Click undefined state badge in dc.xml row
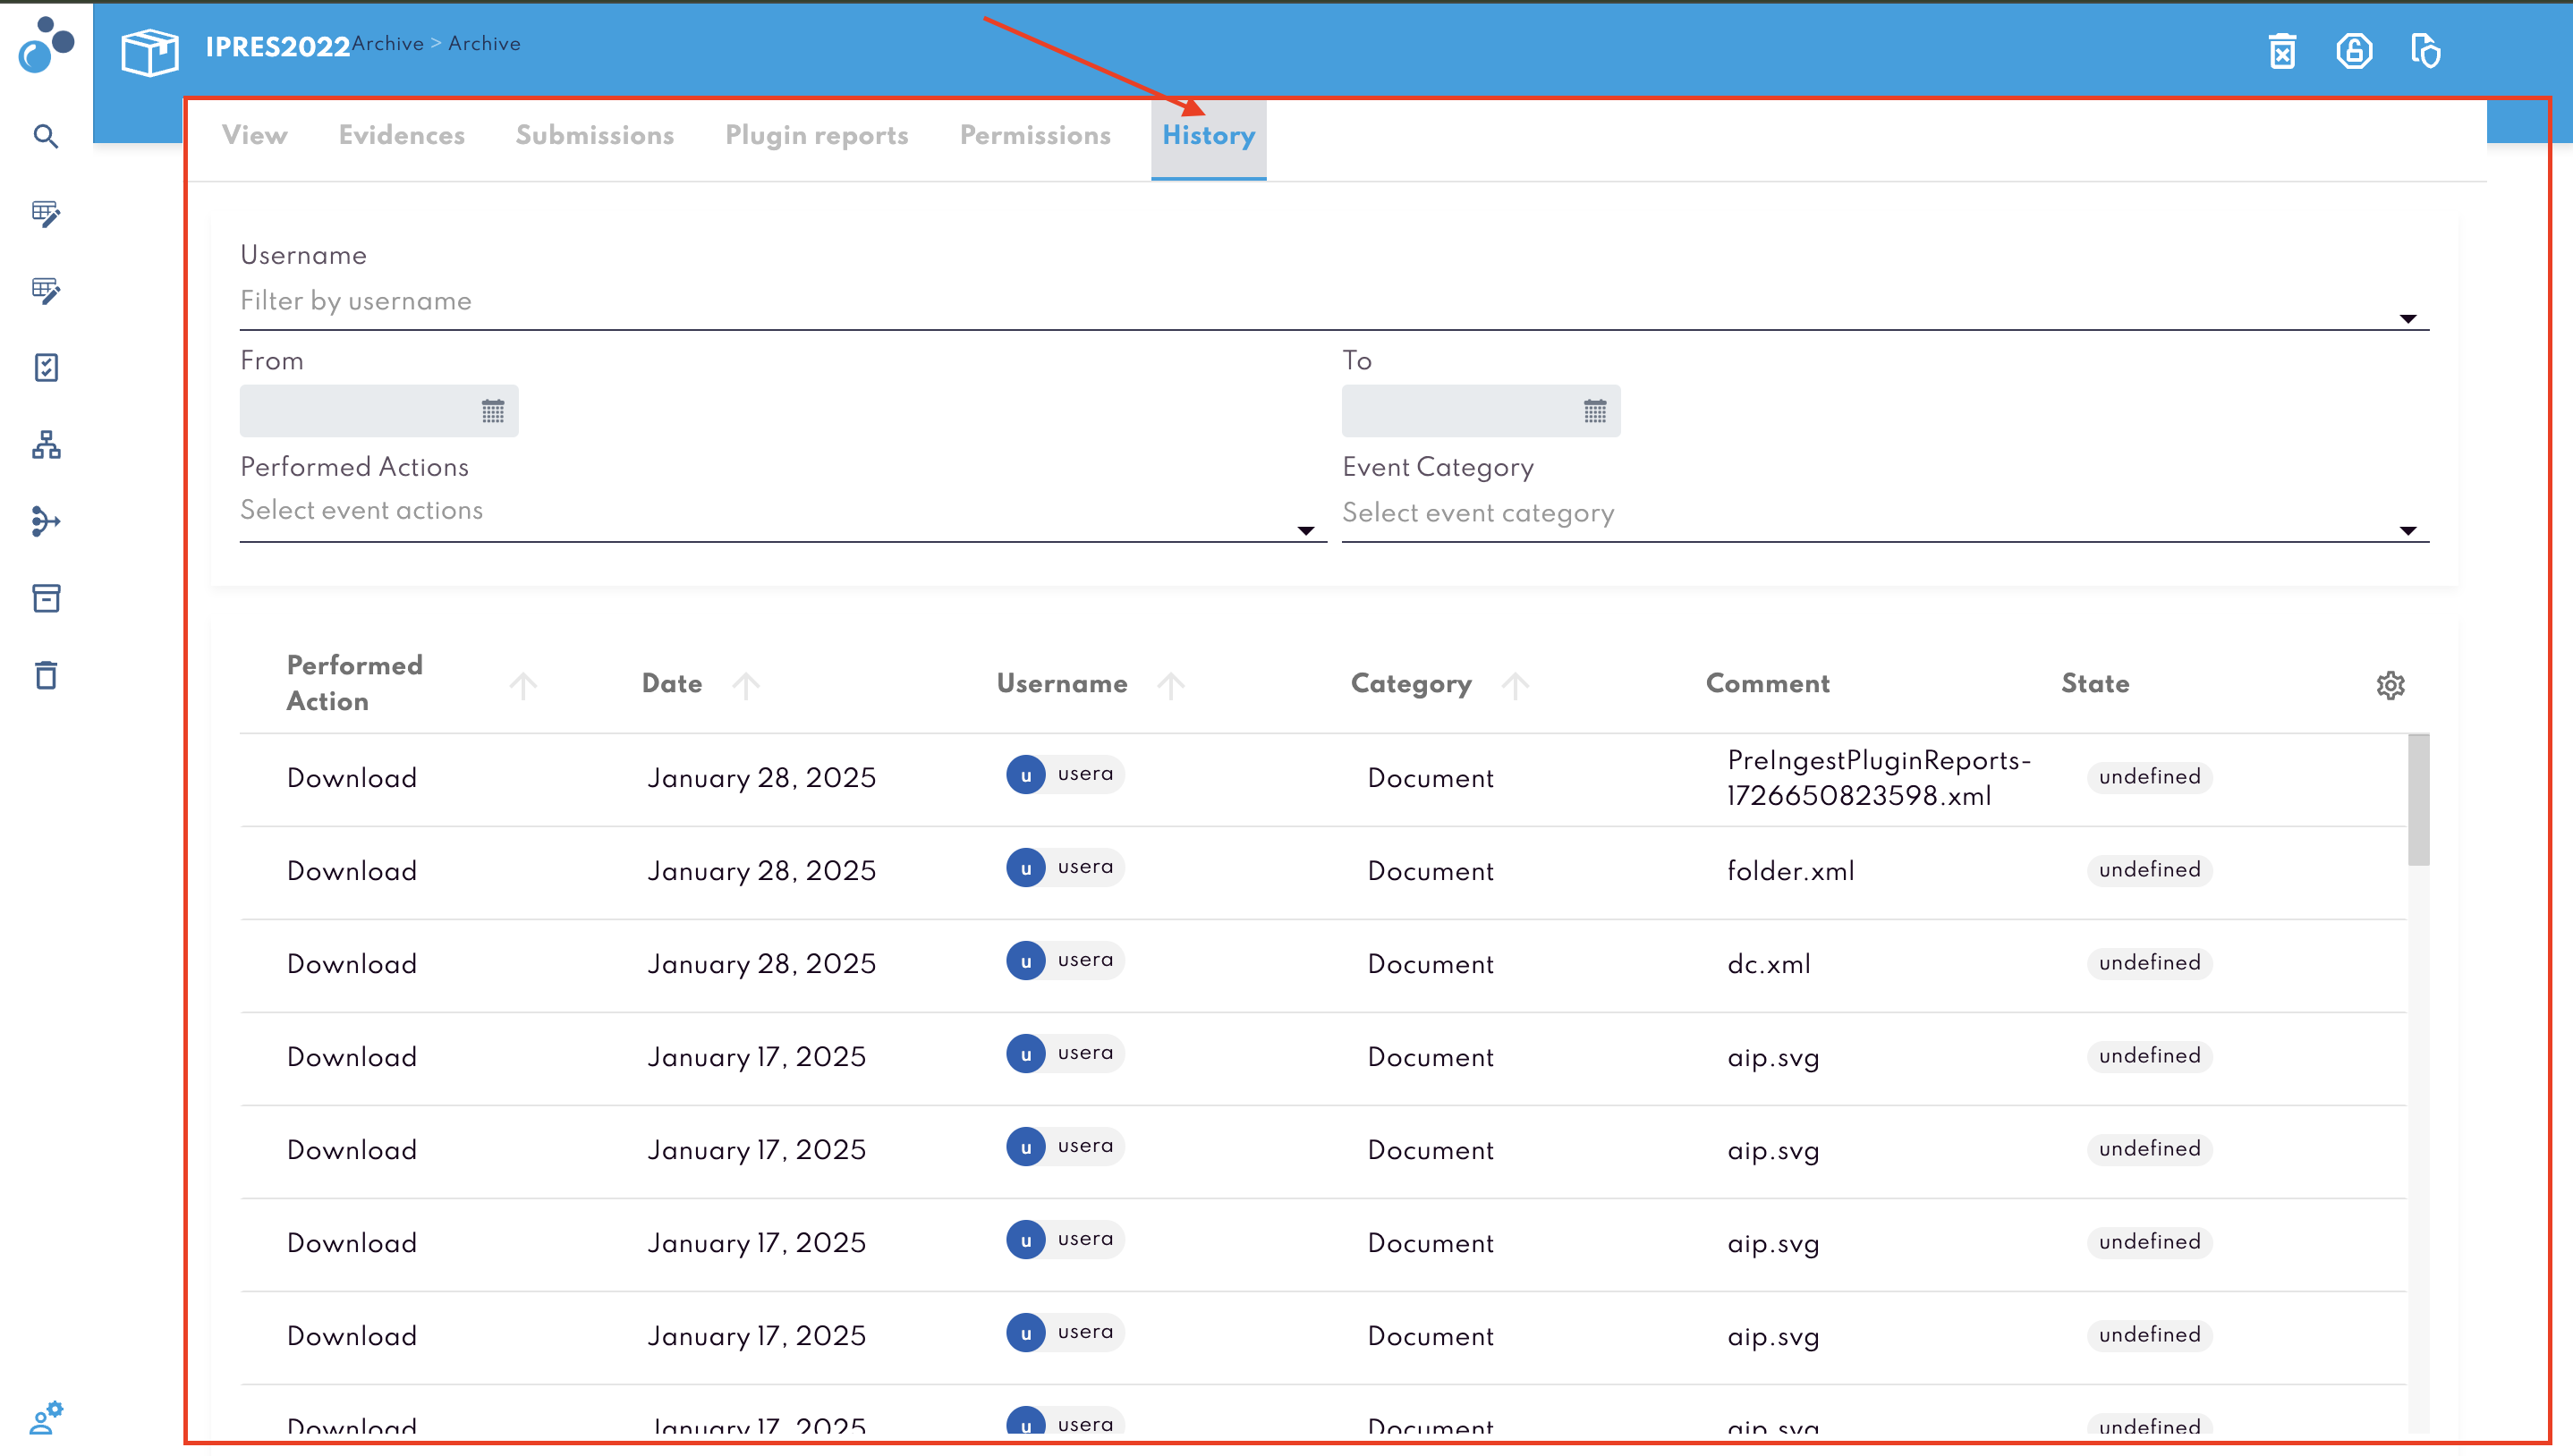 pyautogui.click(x=2150, y=963)
